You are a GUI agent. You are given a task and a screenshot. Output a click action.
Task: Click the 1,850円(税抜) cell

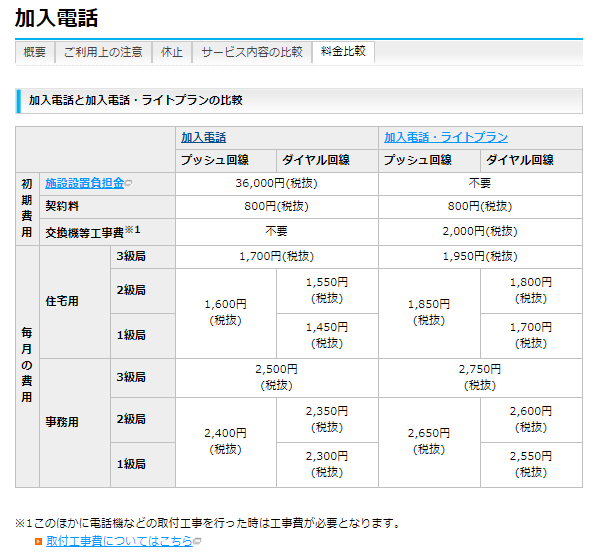[429, 313]
